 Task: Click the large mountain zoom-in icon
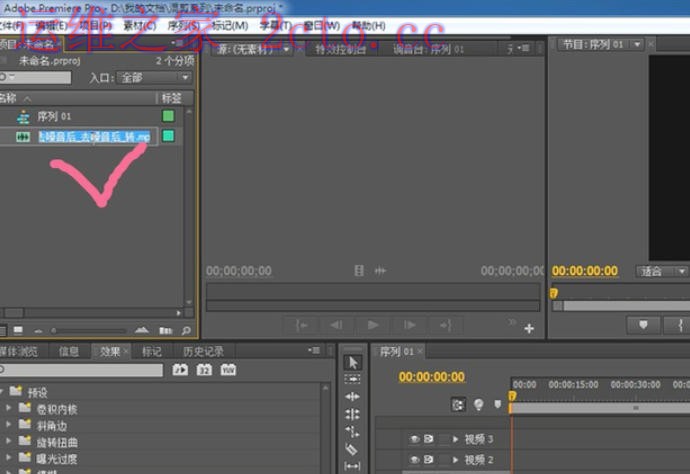141,330
